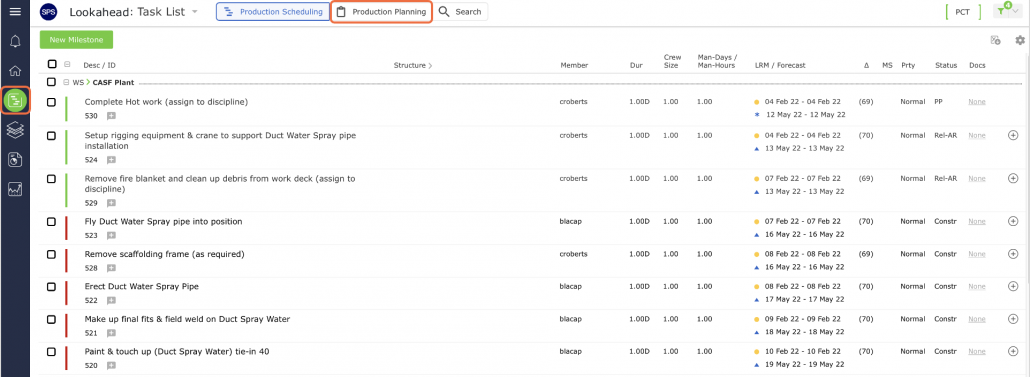Screen dimensions: 1030x377
Task: Go to Home via sidebar icon
Action: coord(15,71)
